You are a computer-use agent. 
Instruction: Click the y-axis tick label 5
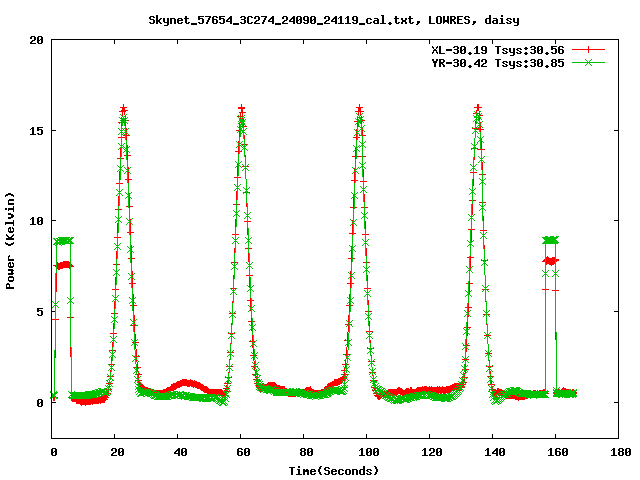pos(40,312)
